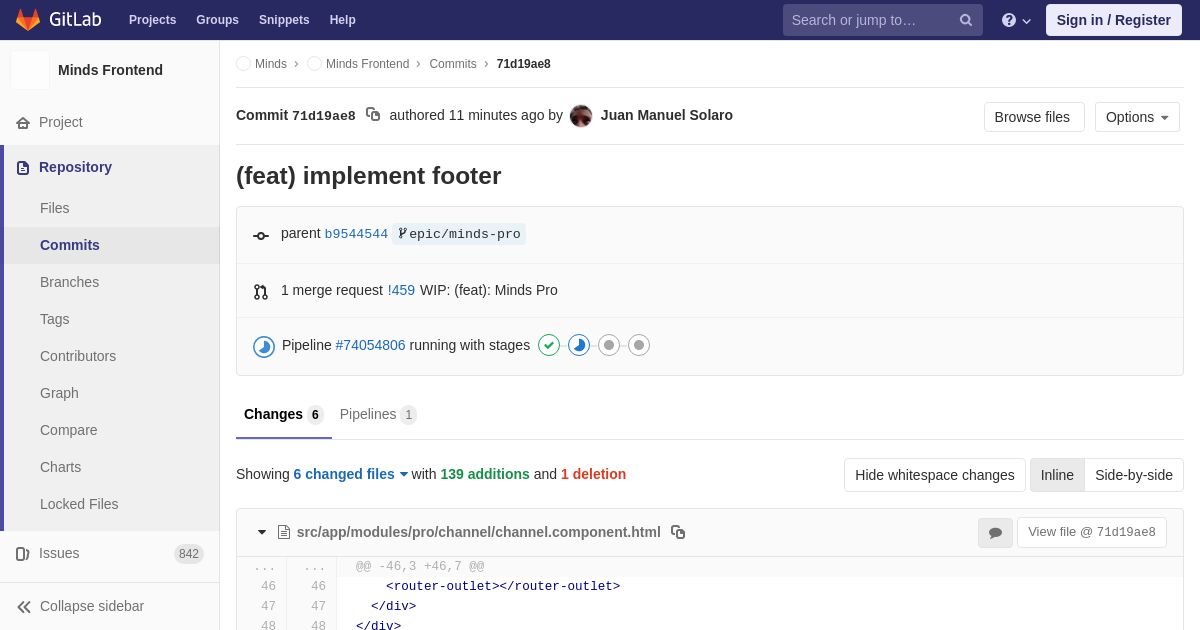
Task: Click the GitLab fox logo
Action: click(28, 20)
